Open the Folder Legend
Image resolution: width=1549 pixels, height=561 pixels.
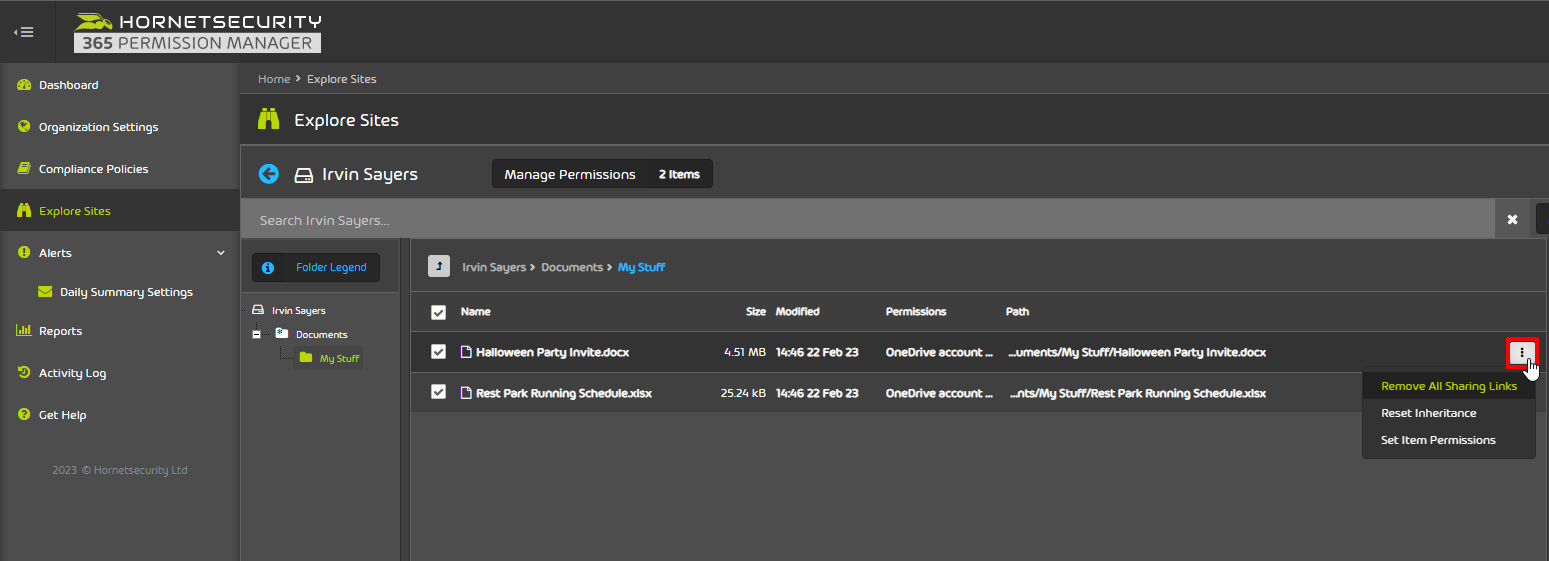316,267
